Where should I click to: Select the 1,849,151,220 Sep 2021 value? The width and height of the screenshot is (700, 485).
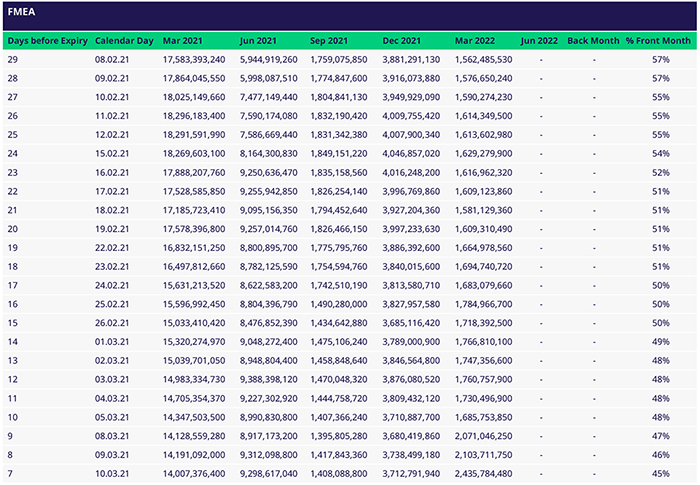(x=340, y=154)
